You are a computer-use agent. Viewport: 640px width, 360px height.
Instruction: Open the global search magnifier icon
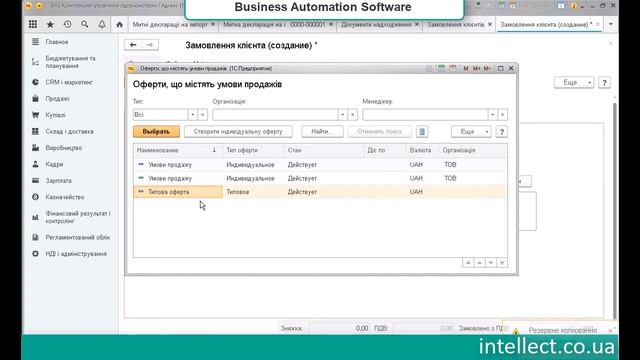coord(84,24)
